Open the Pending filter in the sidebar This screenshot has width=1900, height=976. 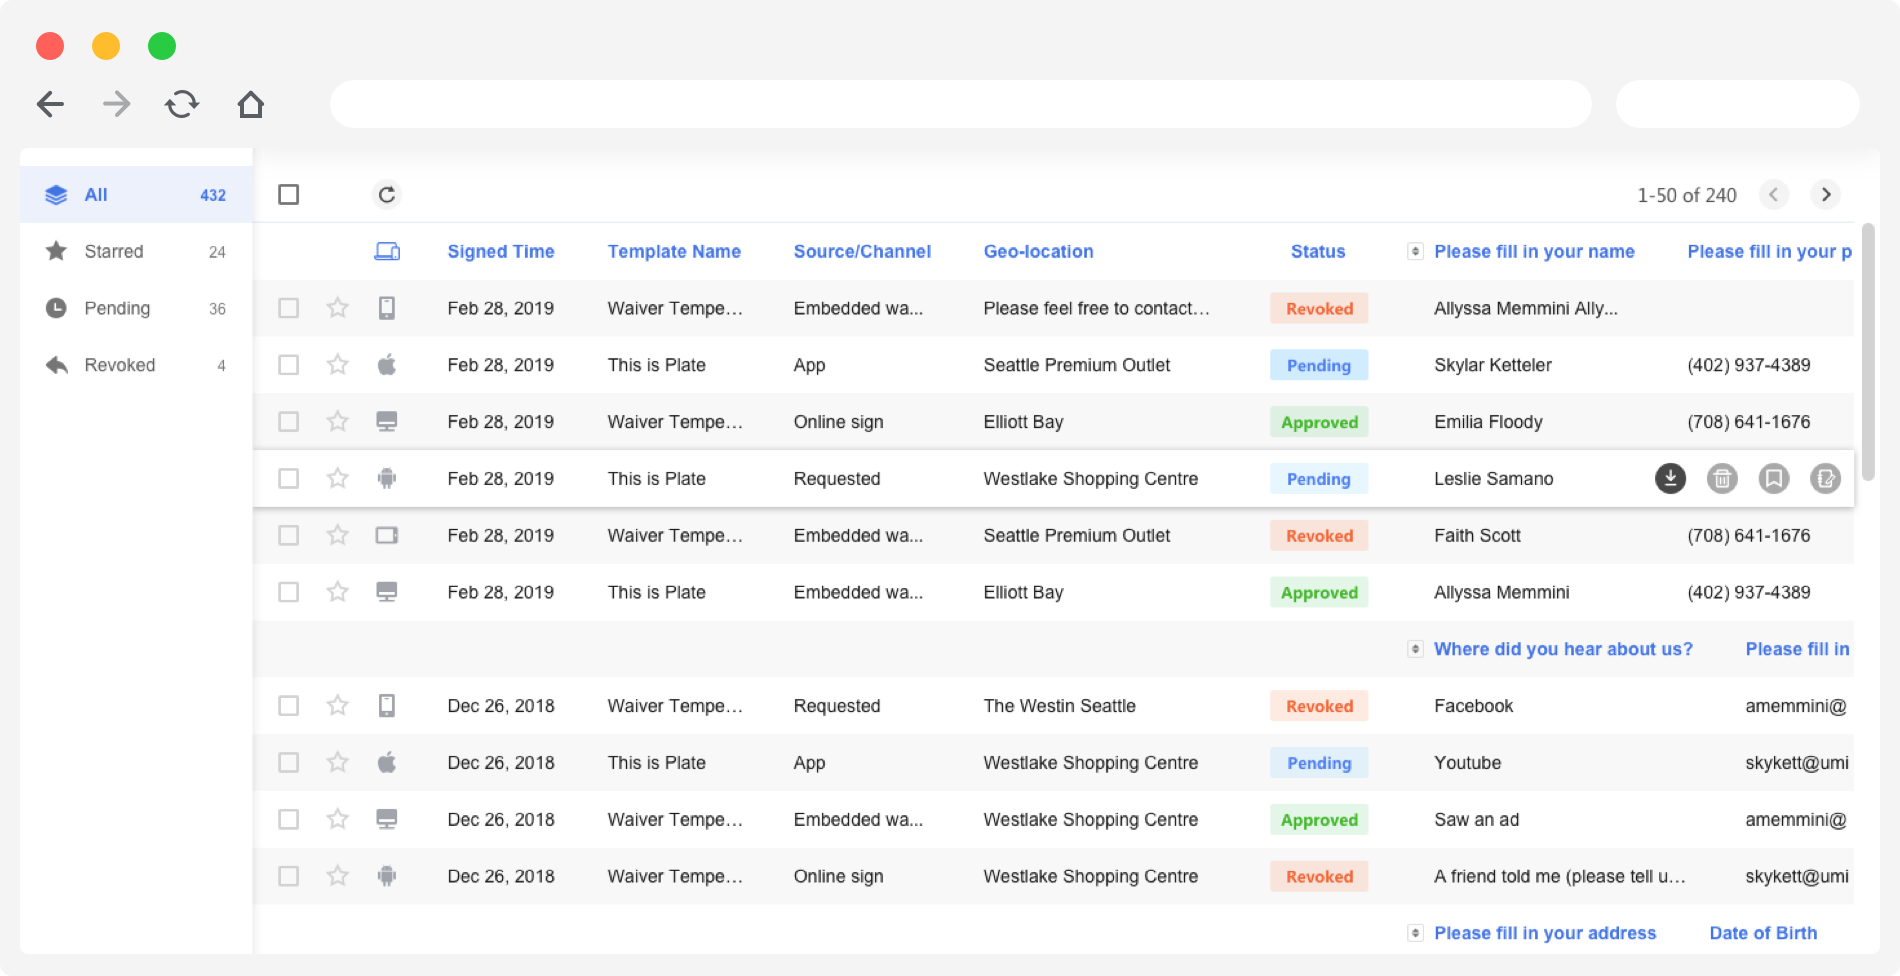(117, 308)
